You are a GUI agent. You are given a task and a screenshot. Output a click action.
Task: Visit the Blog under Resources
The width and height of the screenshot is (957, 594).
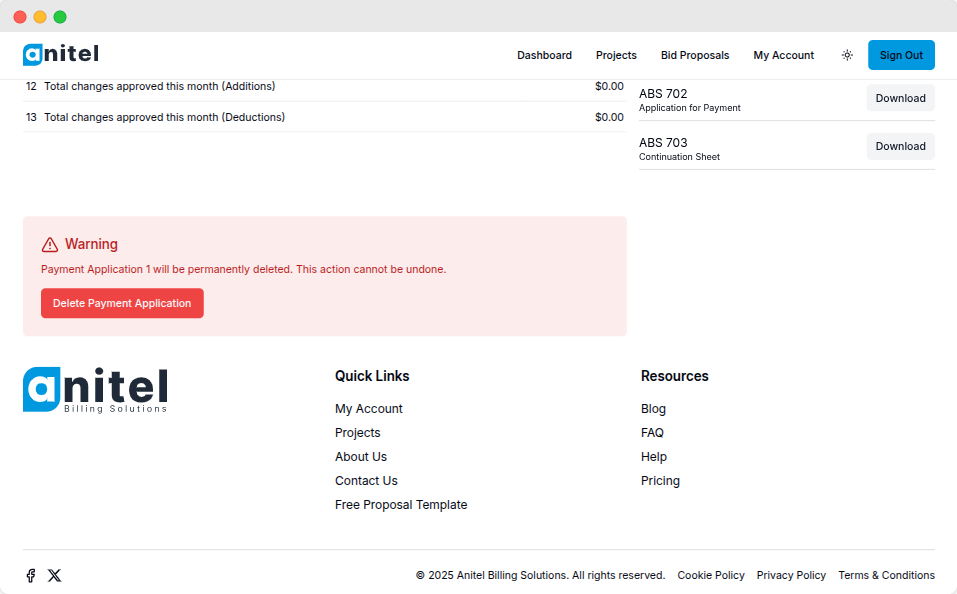click(x=653, y=408)
